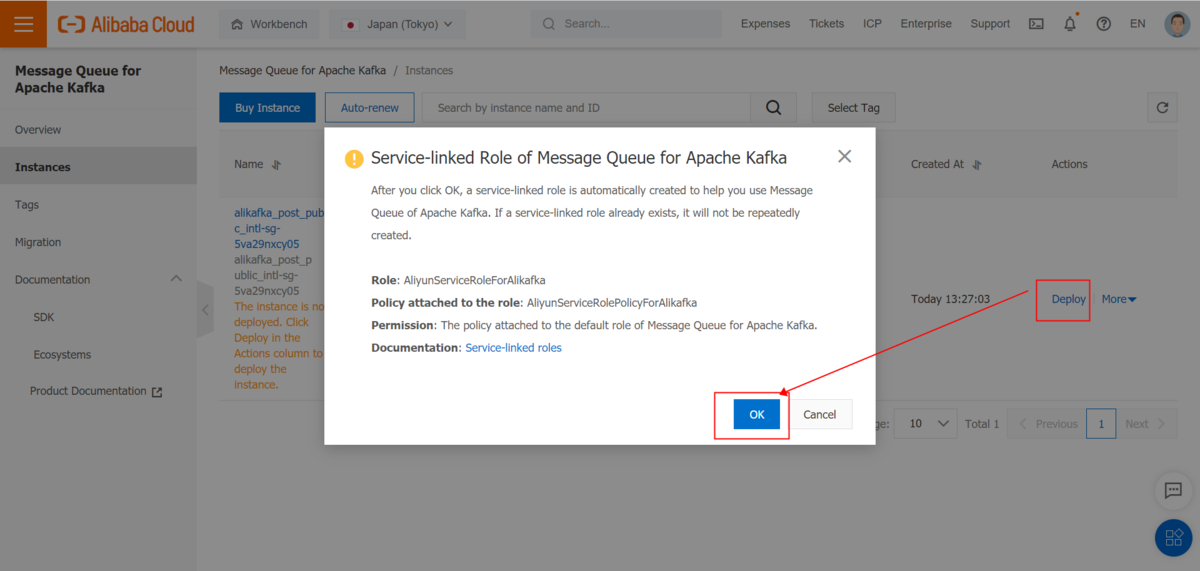Sort instances by Created At column
Screen dimensions: 1200x571
(x=976, y=165)
